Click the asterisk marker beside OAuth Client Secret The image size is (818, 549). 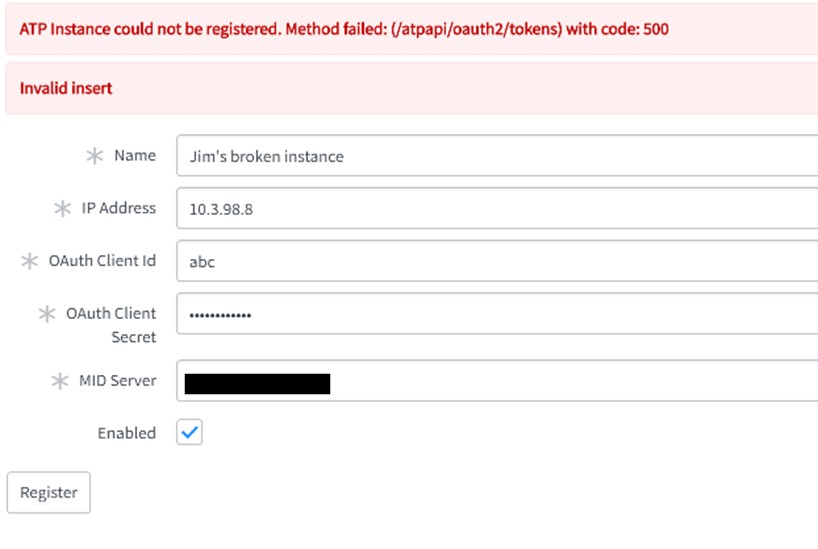coord(47,314)
